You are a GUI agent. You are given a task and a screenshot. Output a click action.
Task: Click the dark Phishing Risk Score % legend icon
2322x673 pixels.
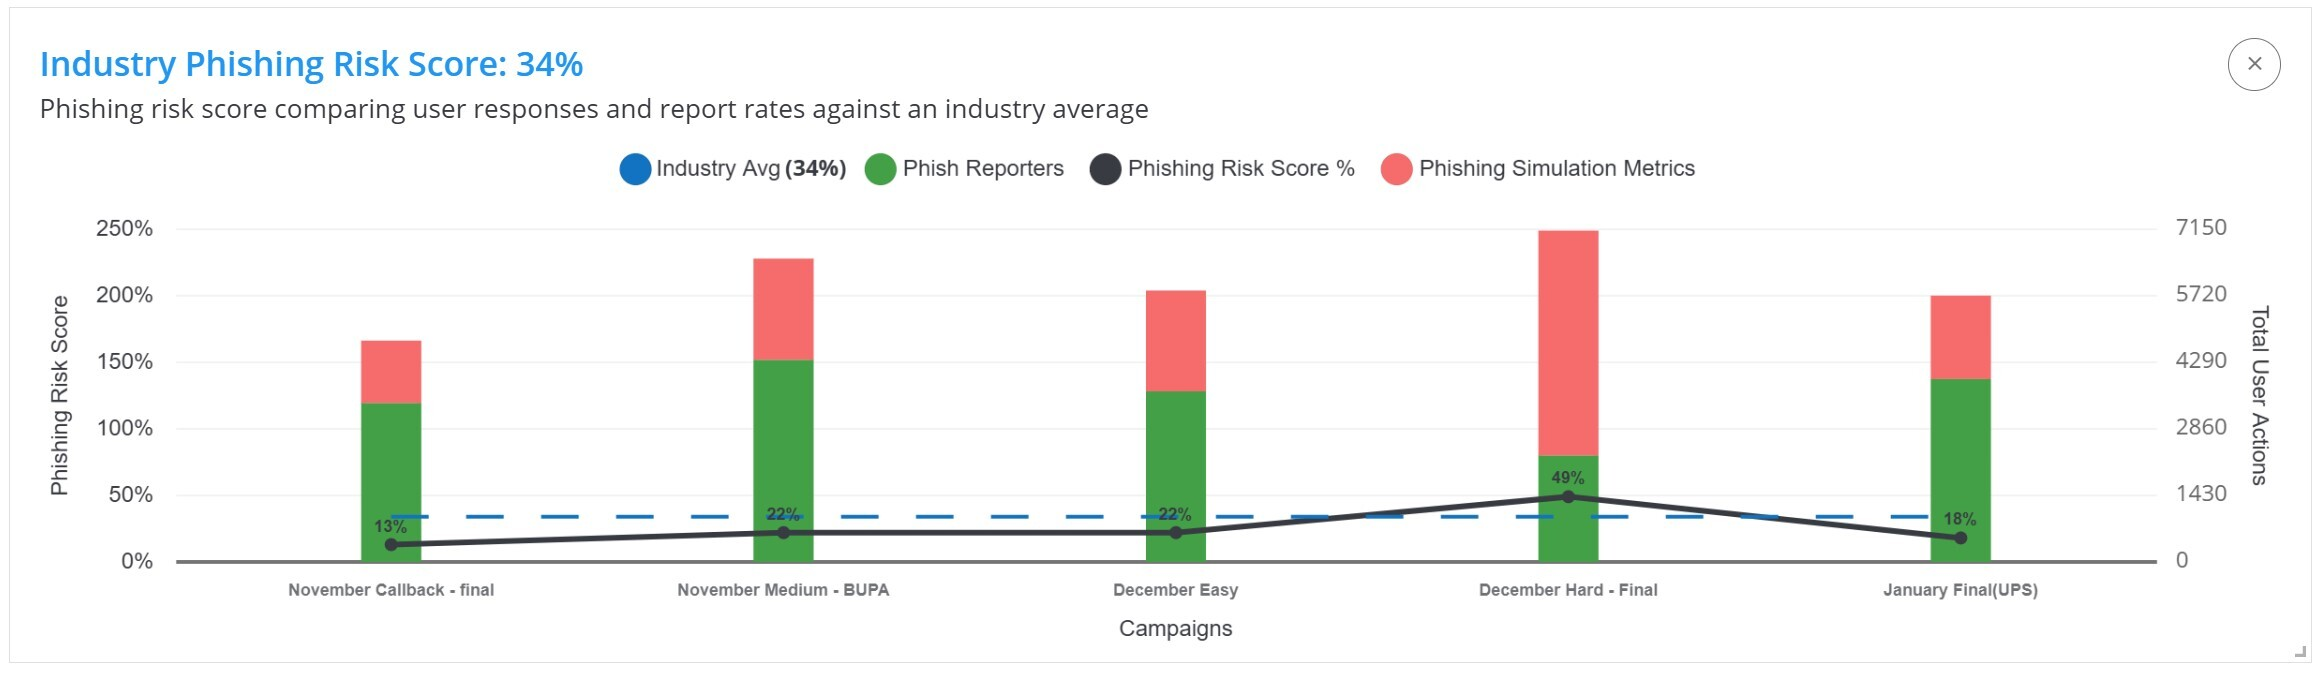pos(1108,168)
